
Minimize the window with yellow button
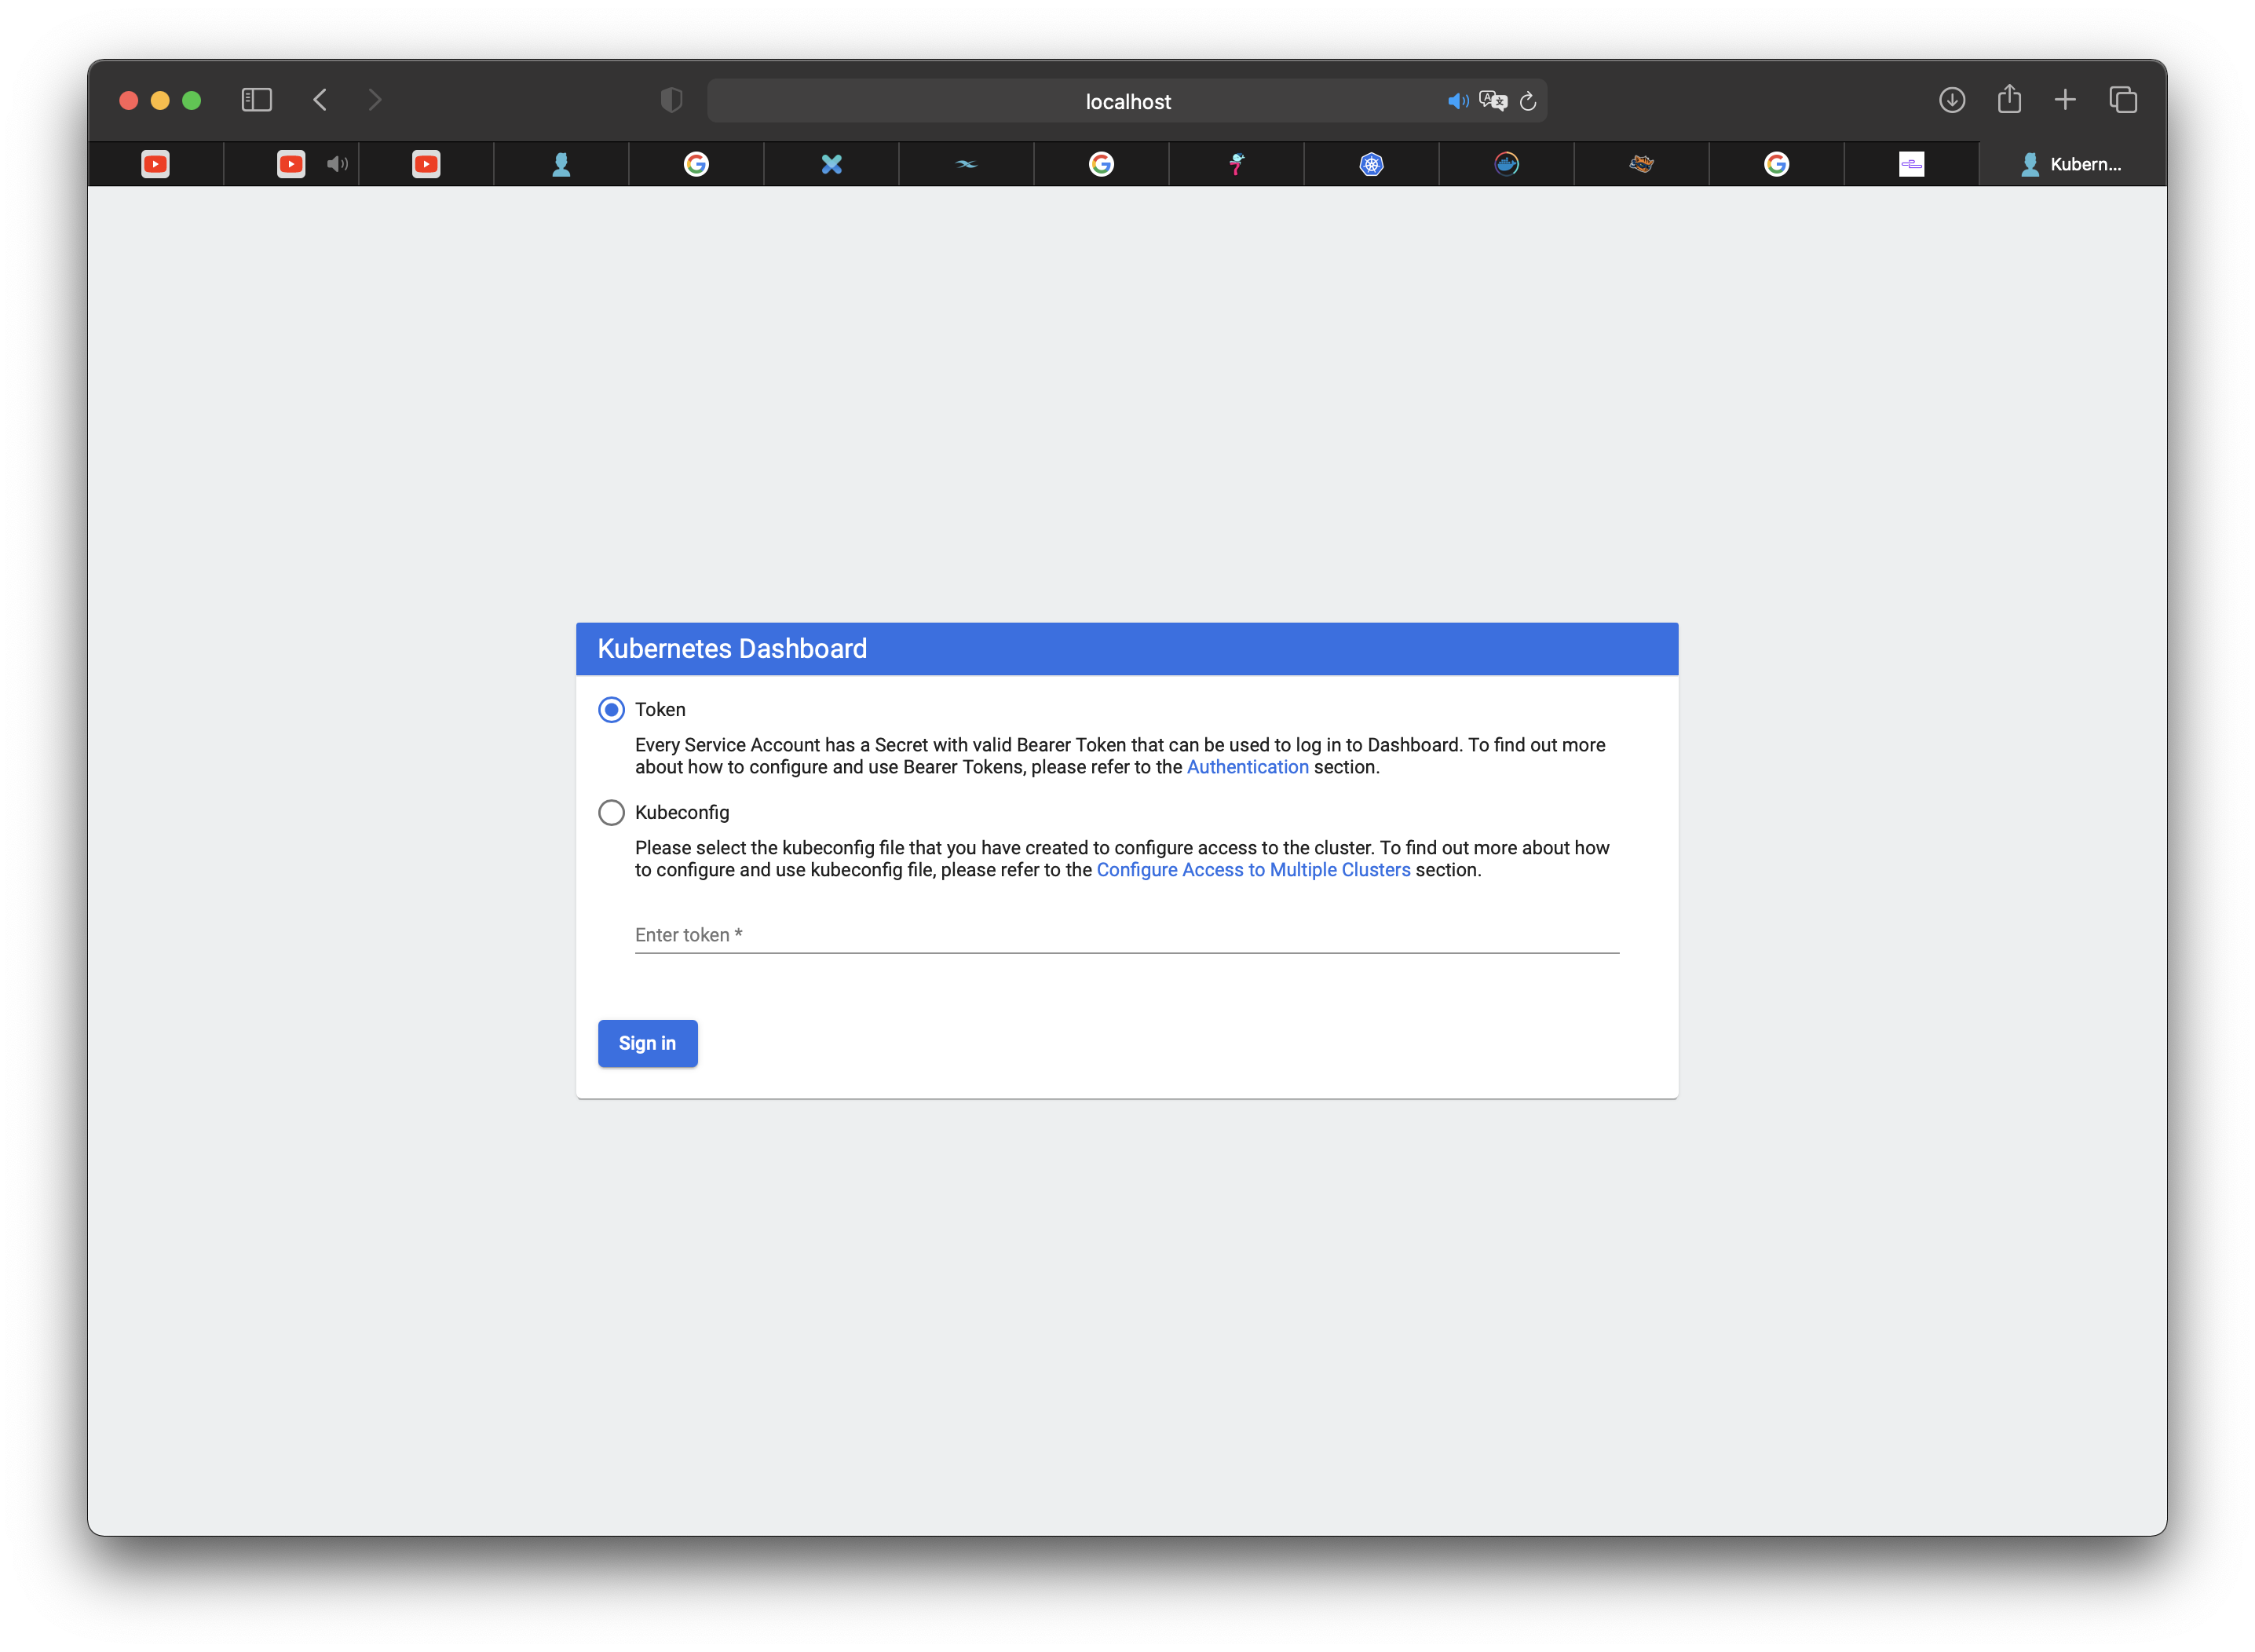pos(160,100)
